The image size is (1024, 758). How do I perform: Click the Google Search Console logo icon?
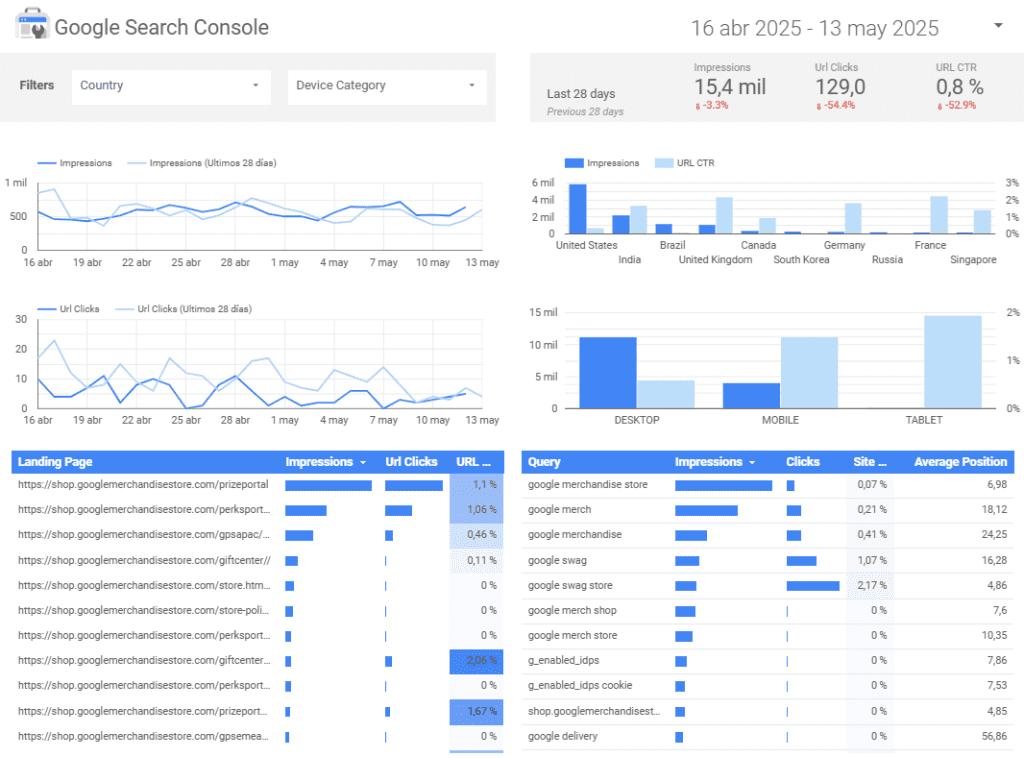pyautogui.click(x=31, y=24)
